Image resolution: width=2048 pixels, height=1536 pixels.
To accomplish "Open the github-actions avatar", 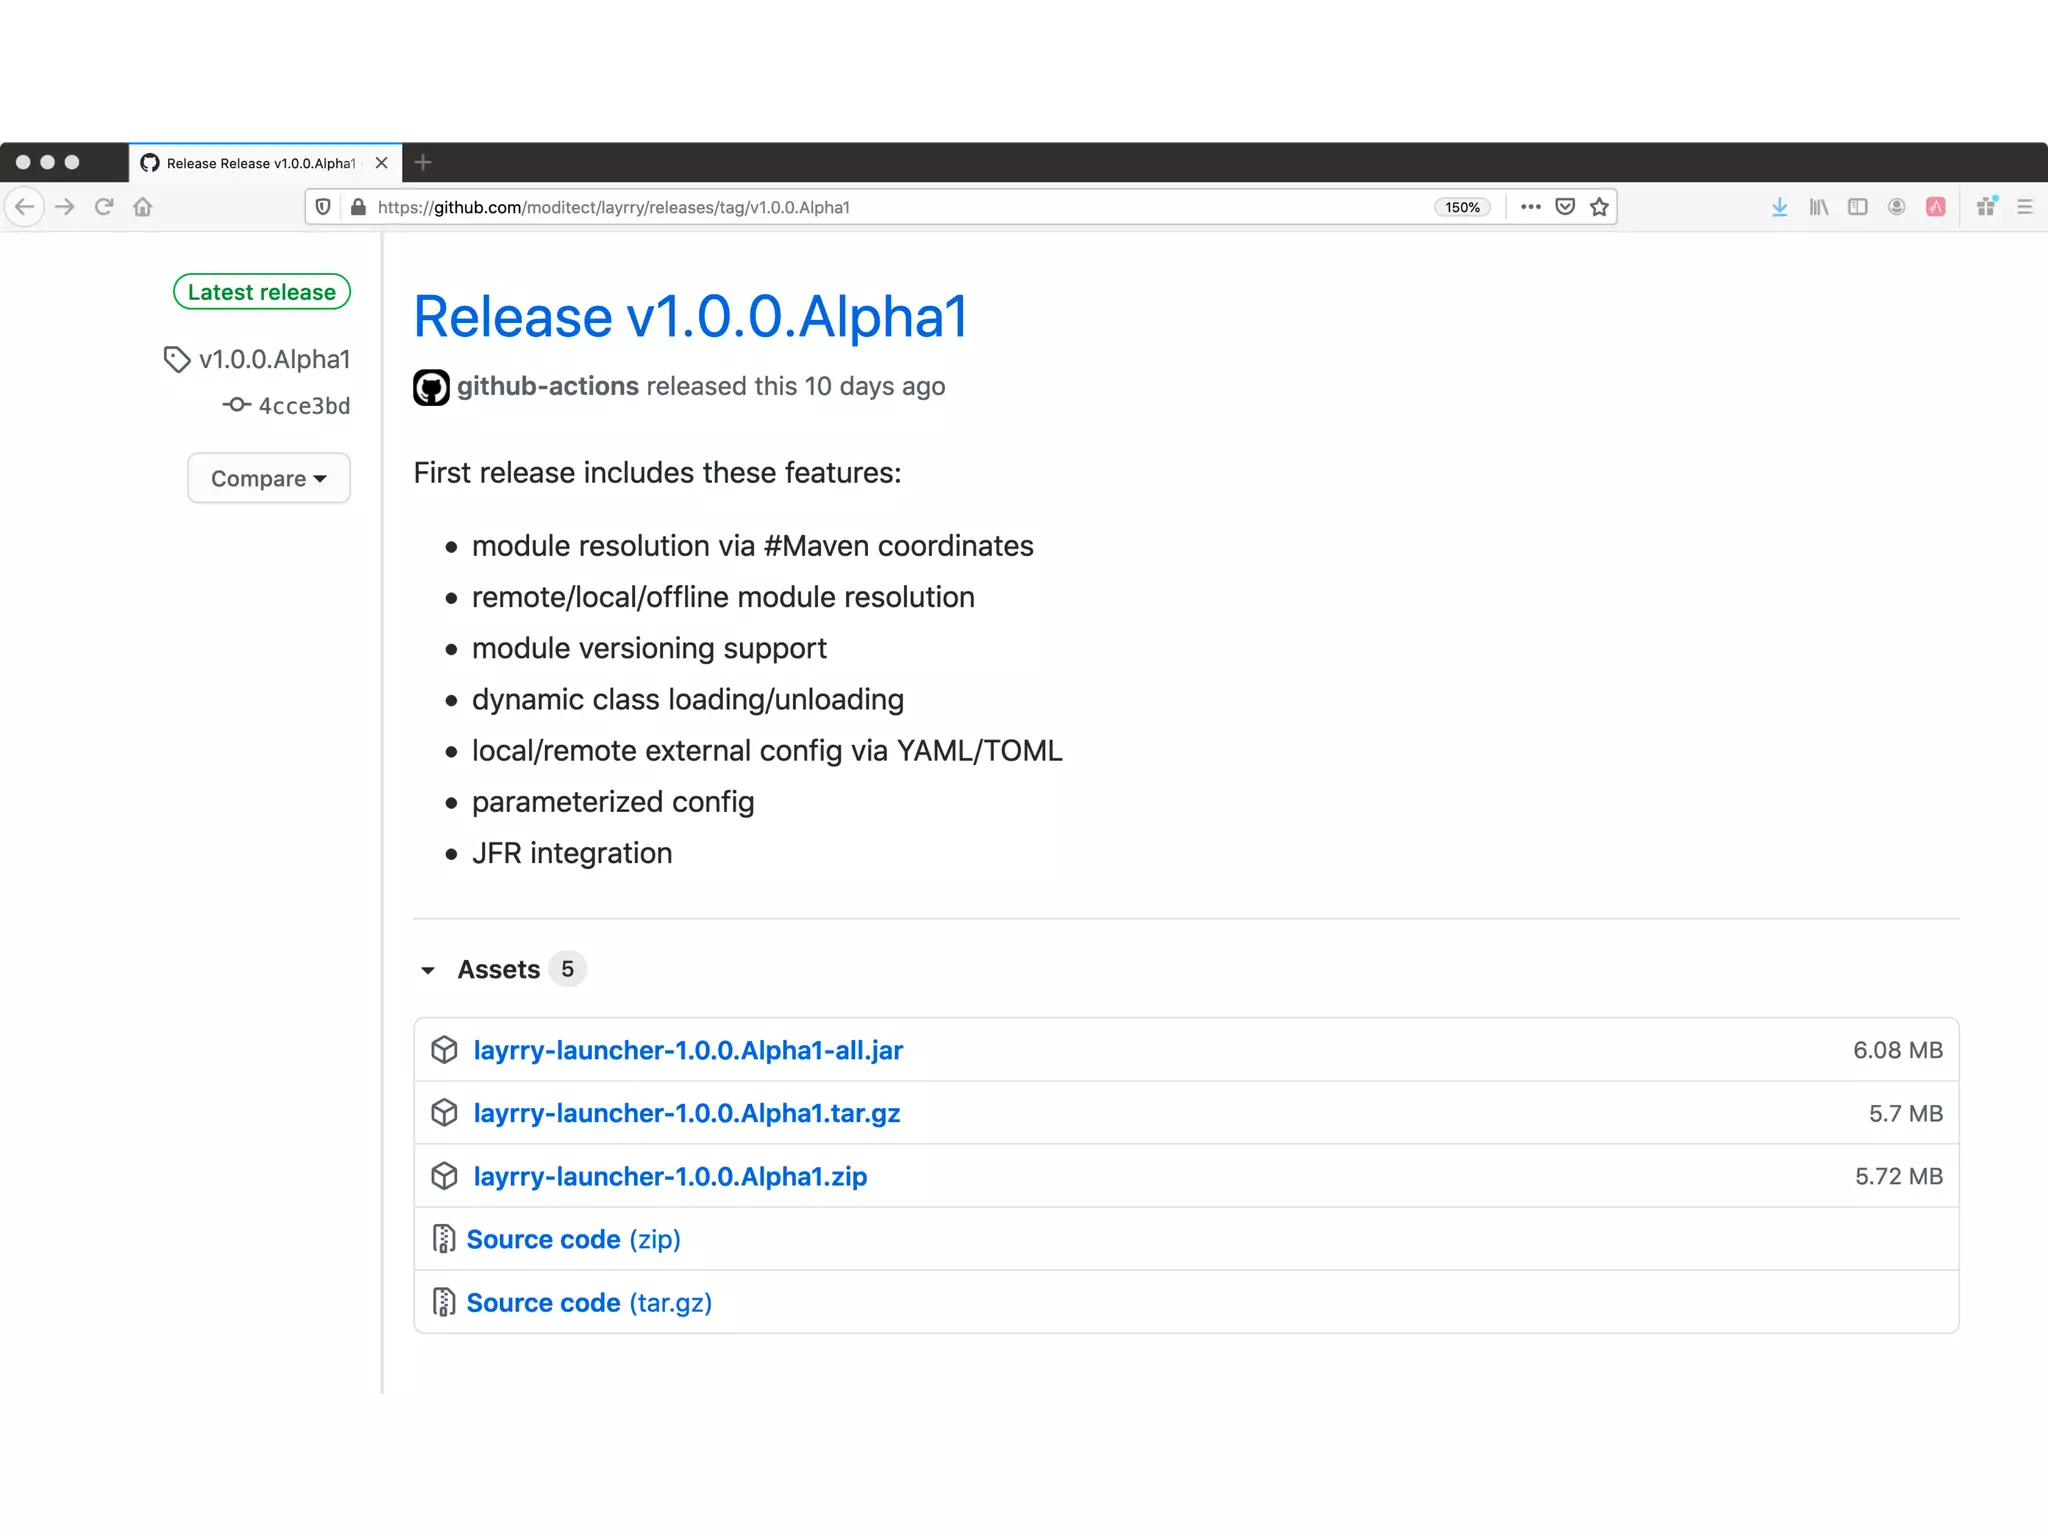I will (x=431, y=387).
